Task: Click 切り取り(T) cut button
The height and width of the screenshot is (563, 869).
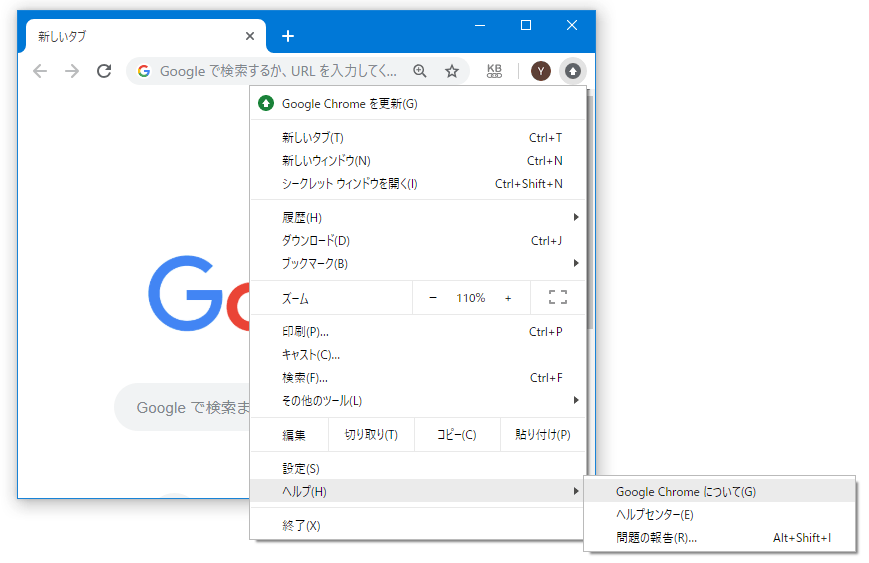Action: (371, 435)
